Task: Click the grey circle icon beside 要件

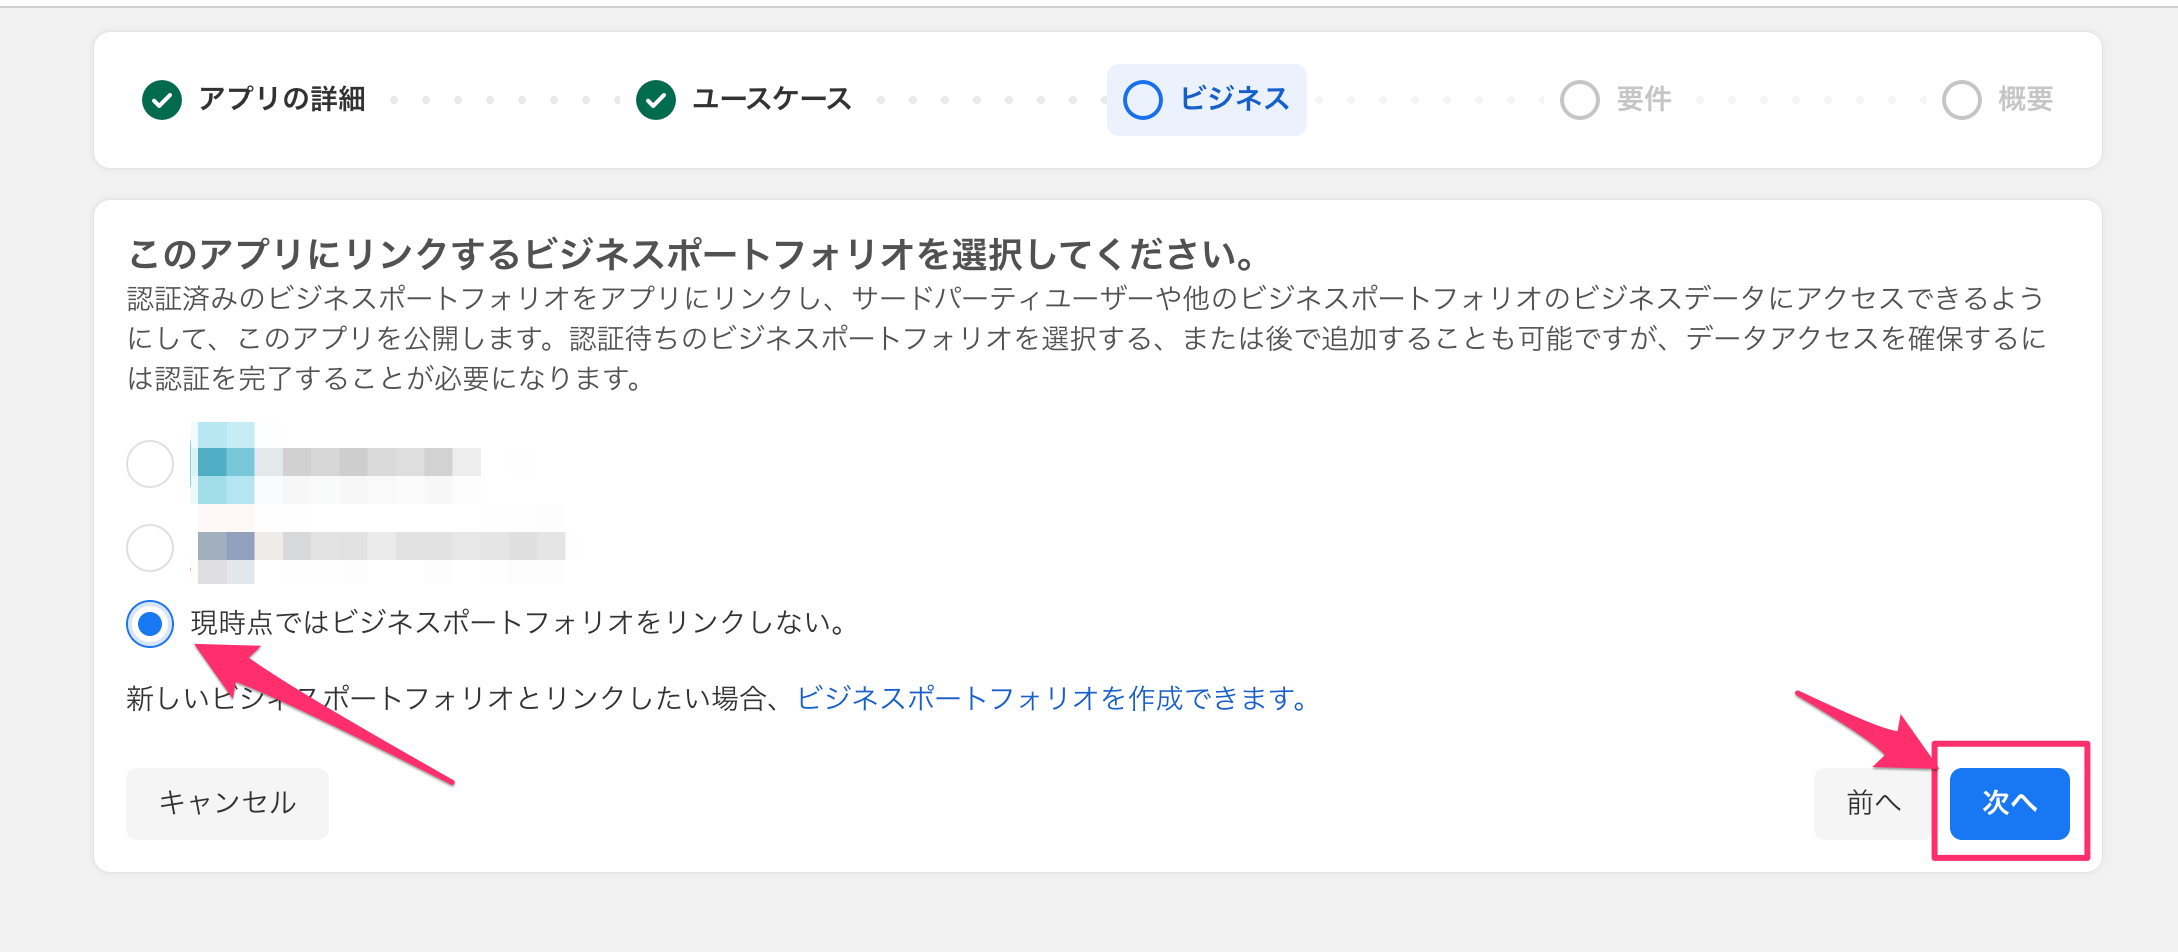Action: [x=1580, y=100]
